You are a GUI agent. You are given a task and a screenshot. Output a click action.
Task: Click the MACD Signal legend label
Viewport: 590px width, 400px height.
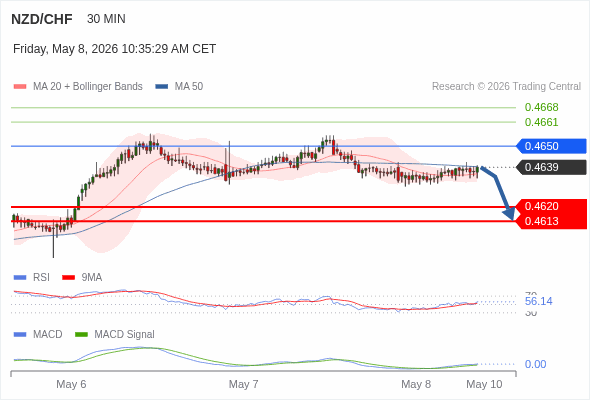point(125,335)
